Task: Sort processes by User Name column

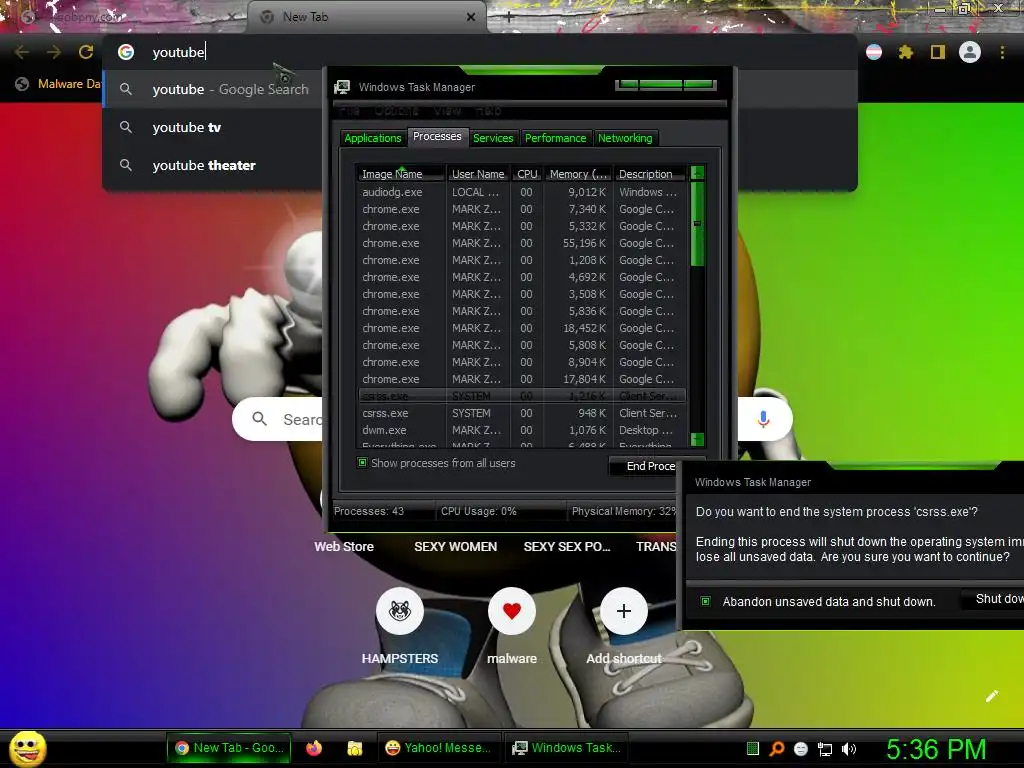Action: pyautogui.click(x=478, y=174)
